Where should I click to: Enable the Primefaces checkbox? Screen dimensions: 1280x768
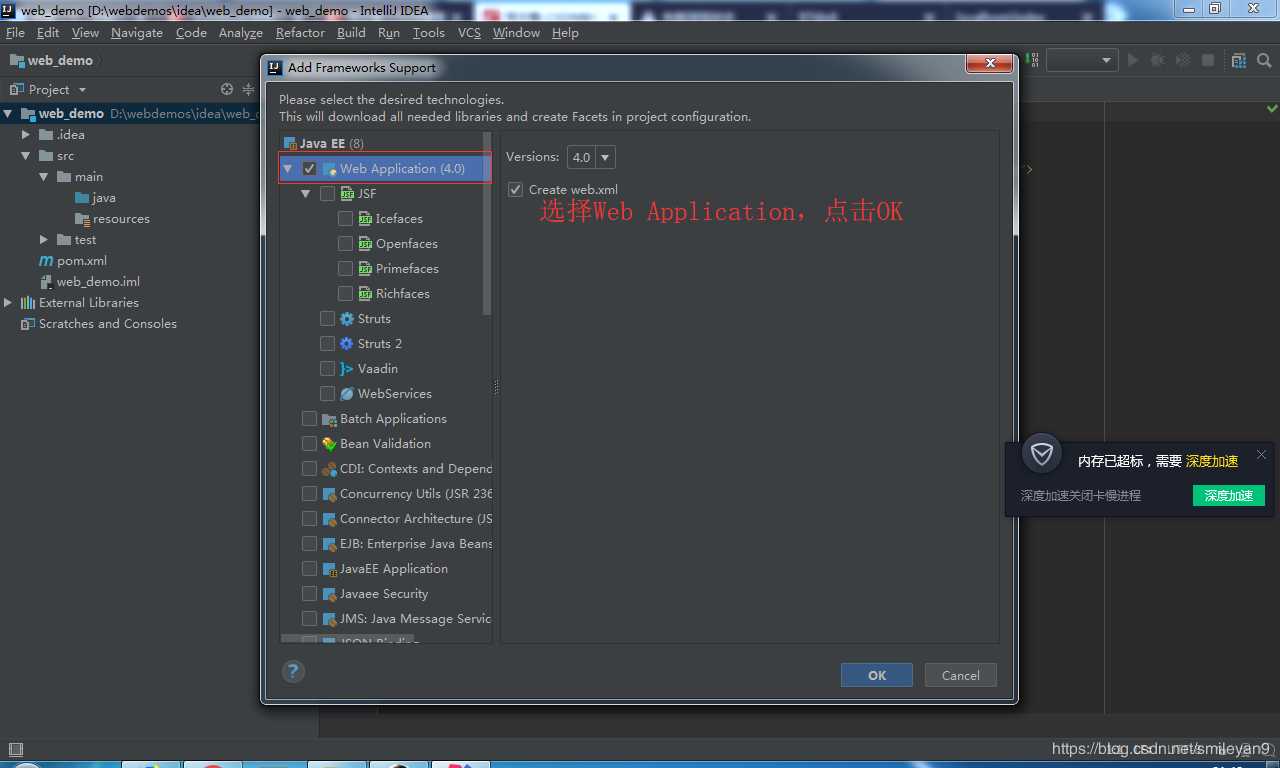click(345, 269)
